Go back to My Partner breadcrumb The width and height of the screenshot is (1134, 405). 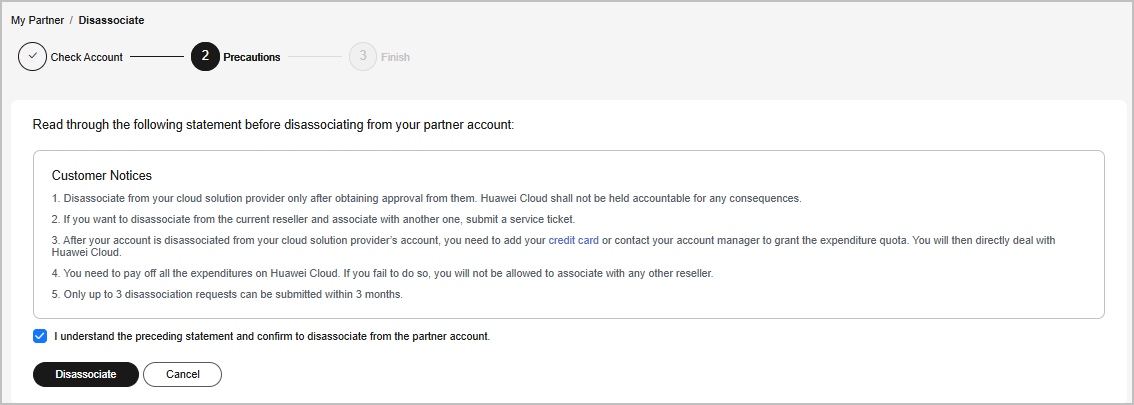[x=38, y=20]
